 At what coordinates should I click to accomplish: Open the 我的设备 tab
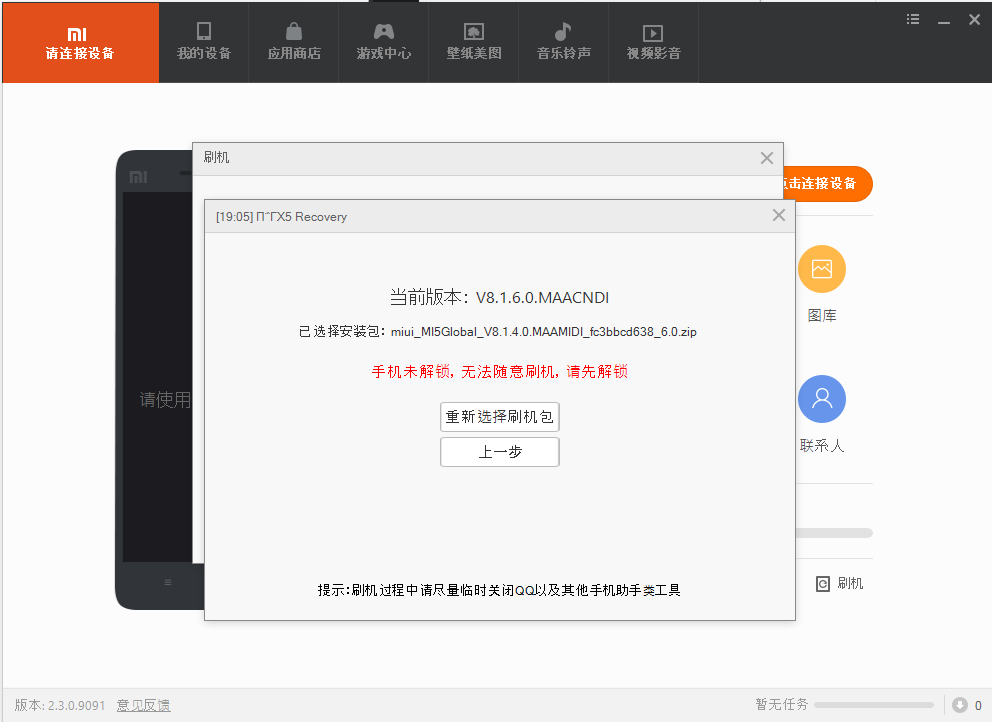click(204, 42)
